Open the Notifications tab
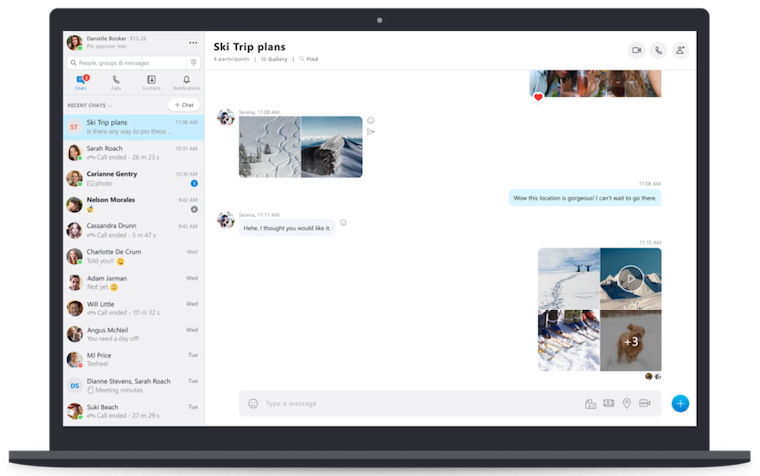The height and width of the screenshot is (476, 760). (x=187, y=82)
